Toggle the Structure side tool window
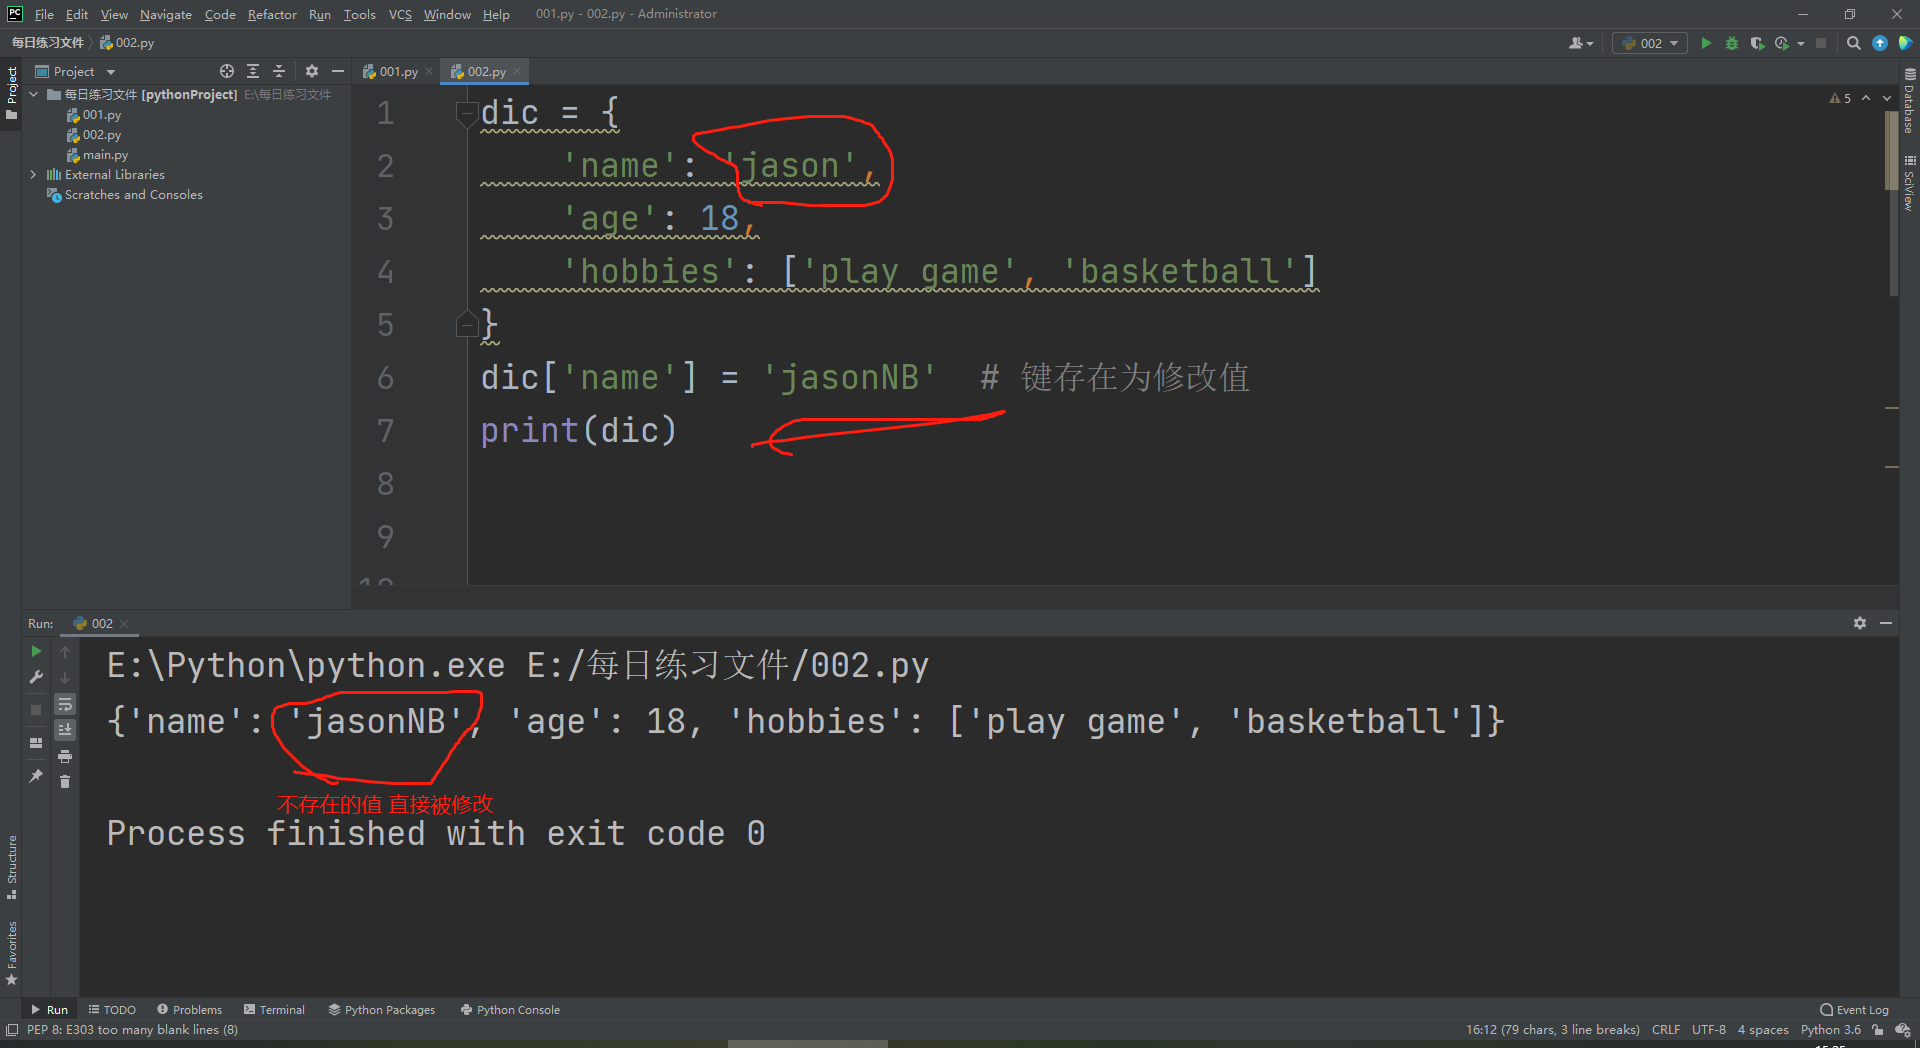 (12, 867)
